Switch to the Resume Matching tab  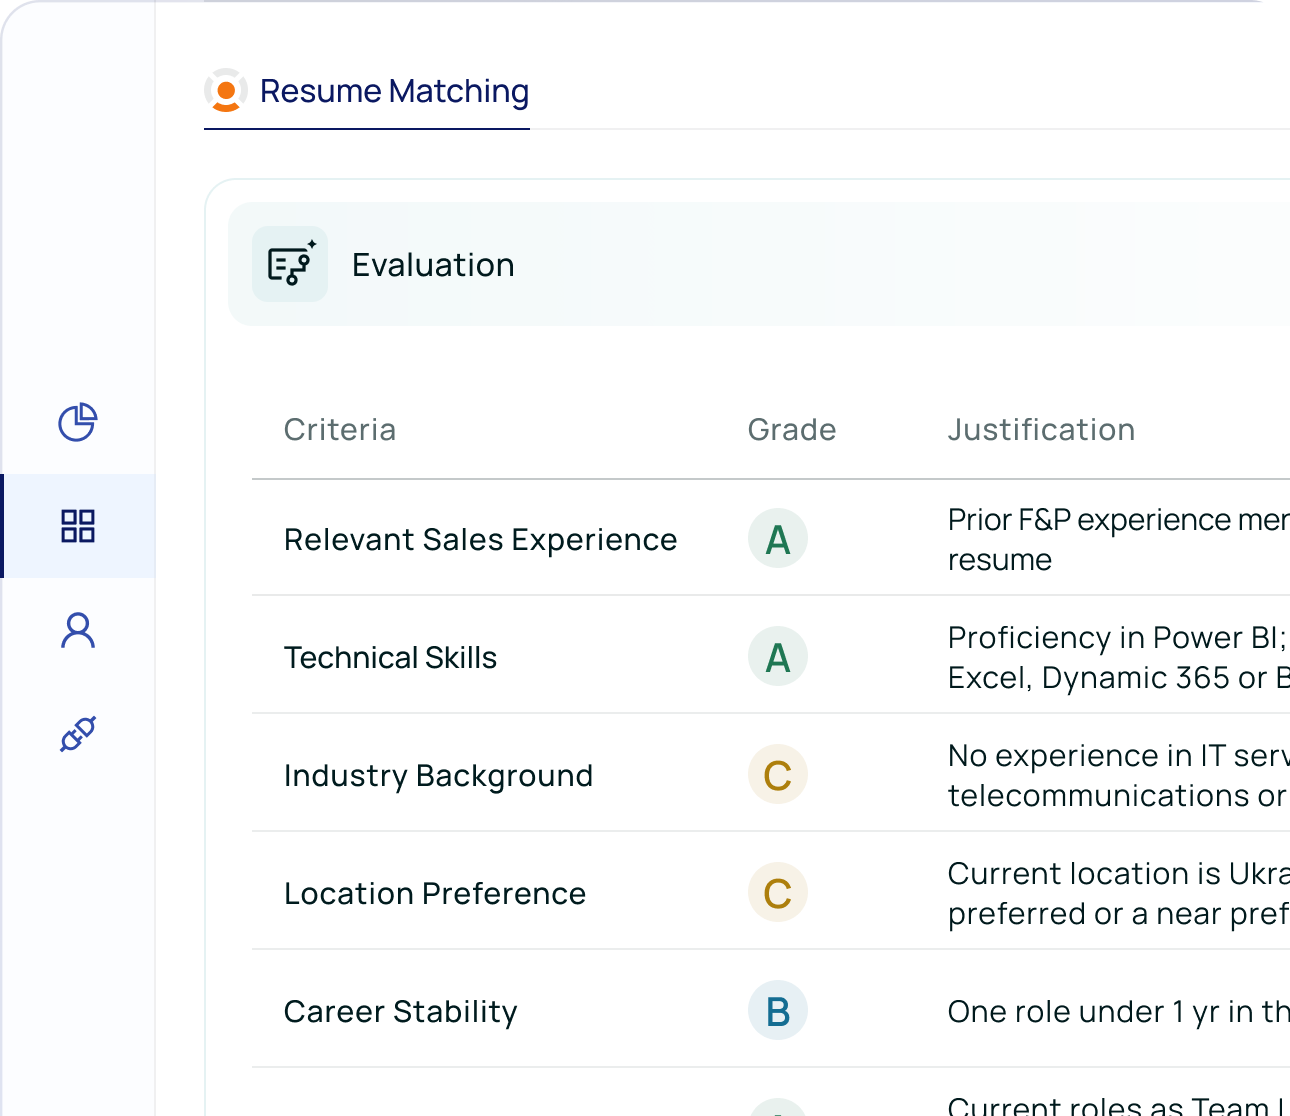394,91
